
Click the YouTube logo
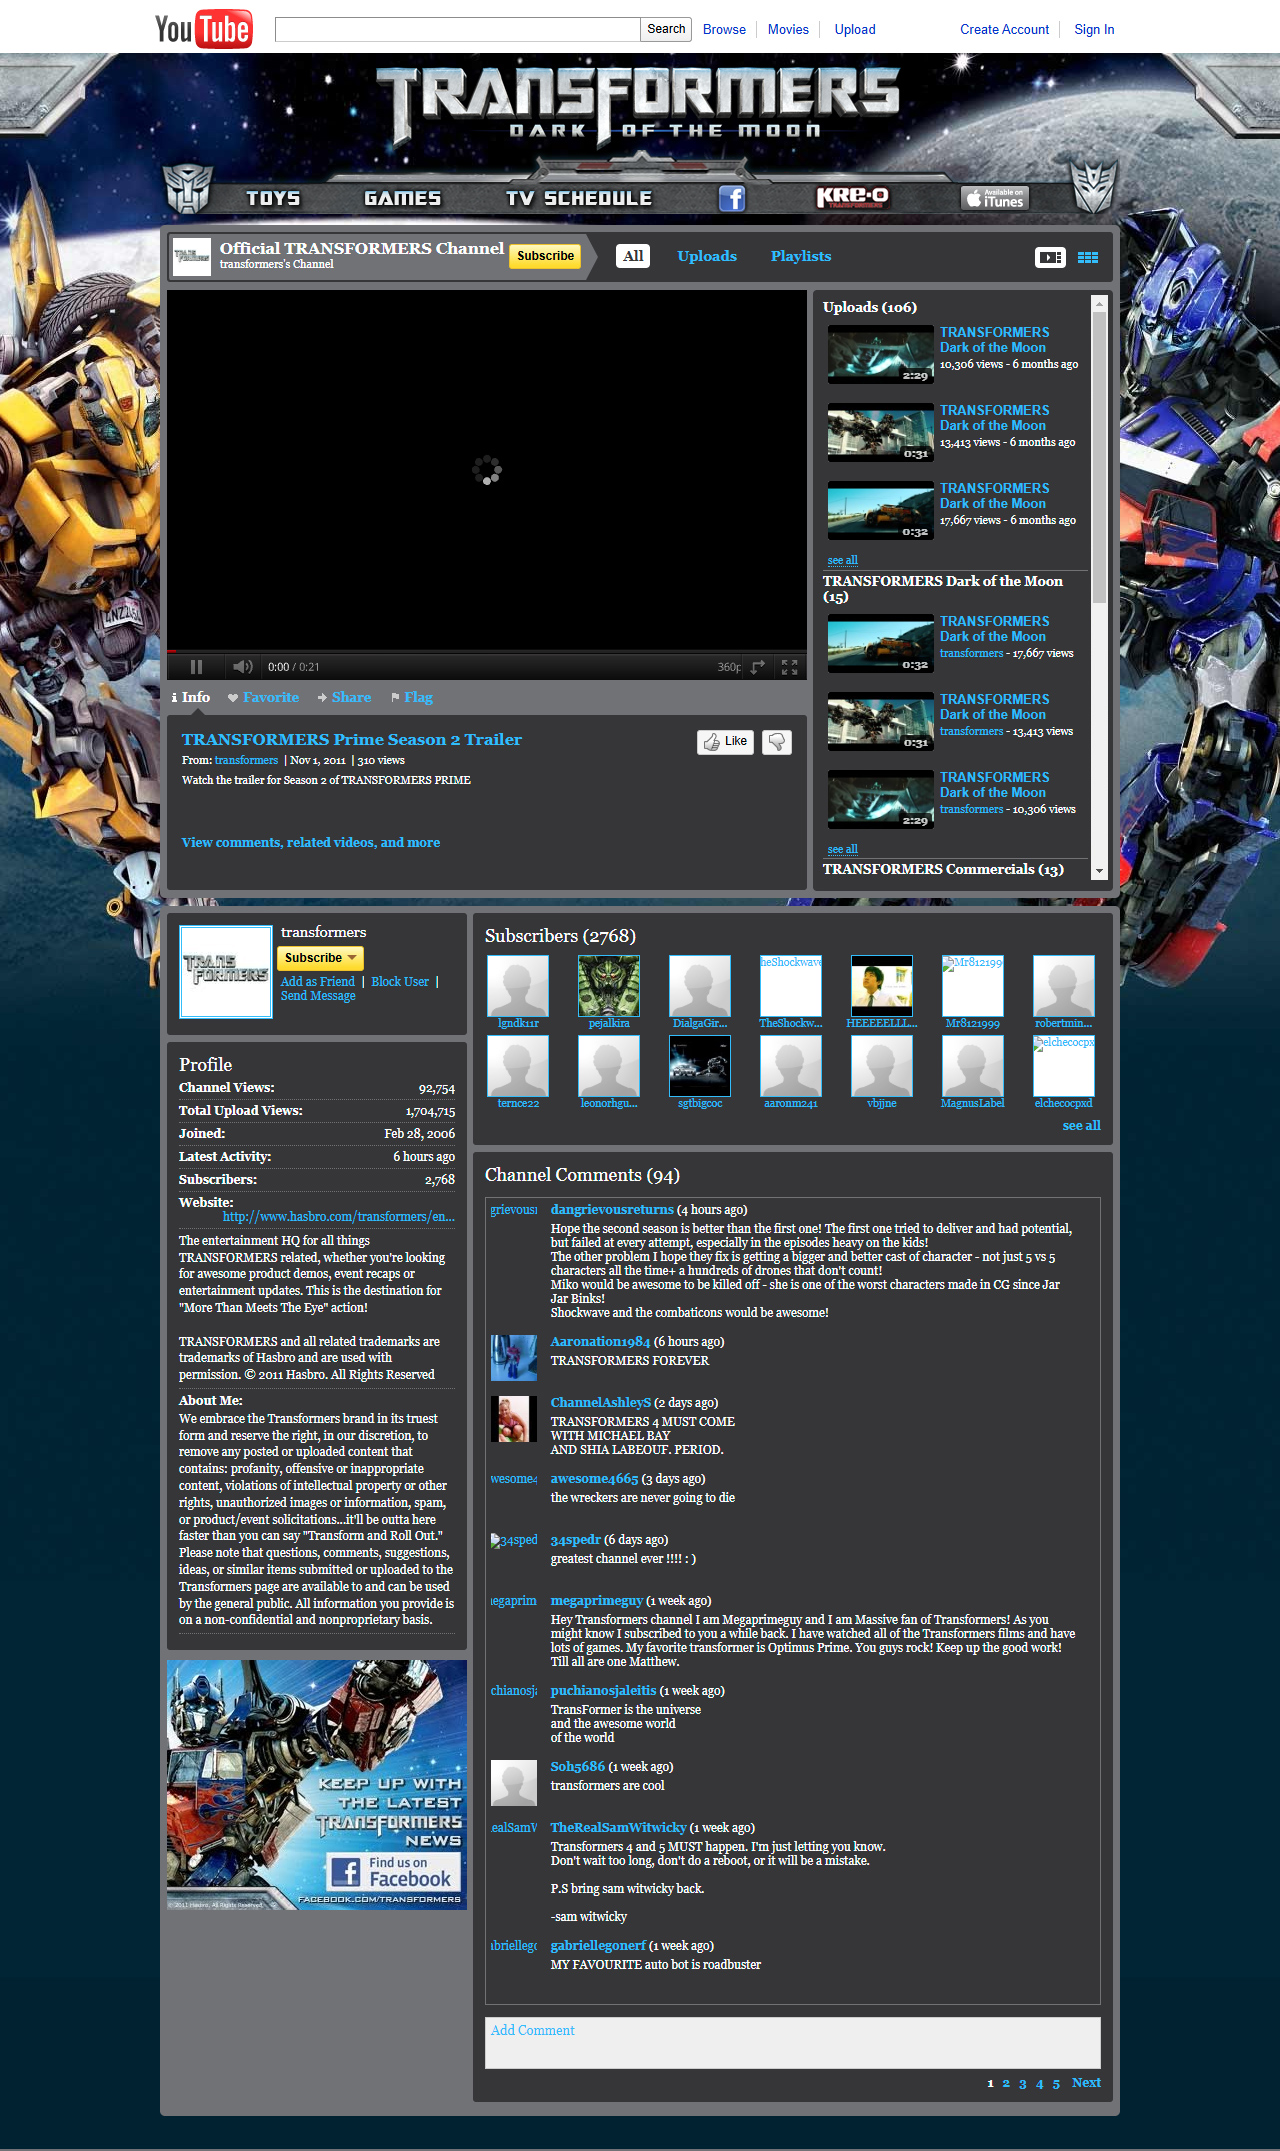coord(203,29)
